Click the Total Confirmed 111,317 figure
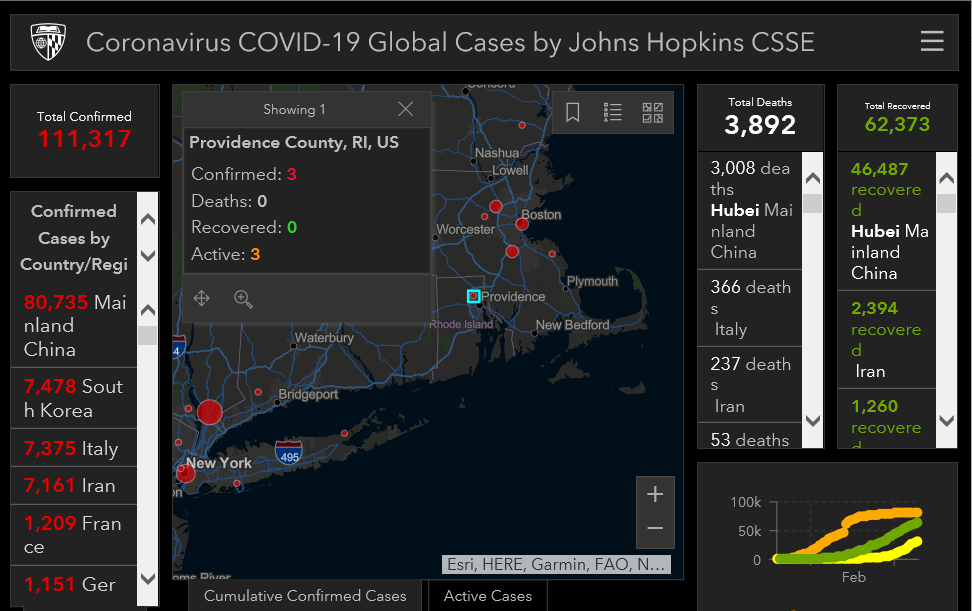The width and height of the screenshot is (972, 611). click(x=84, y=139)
